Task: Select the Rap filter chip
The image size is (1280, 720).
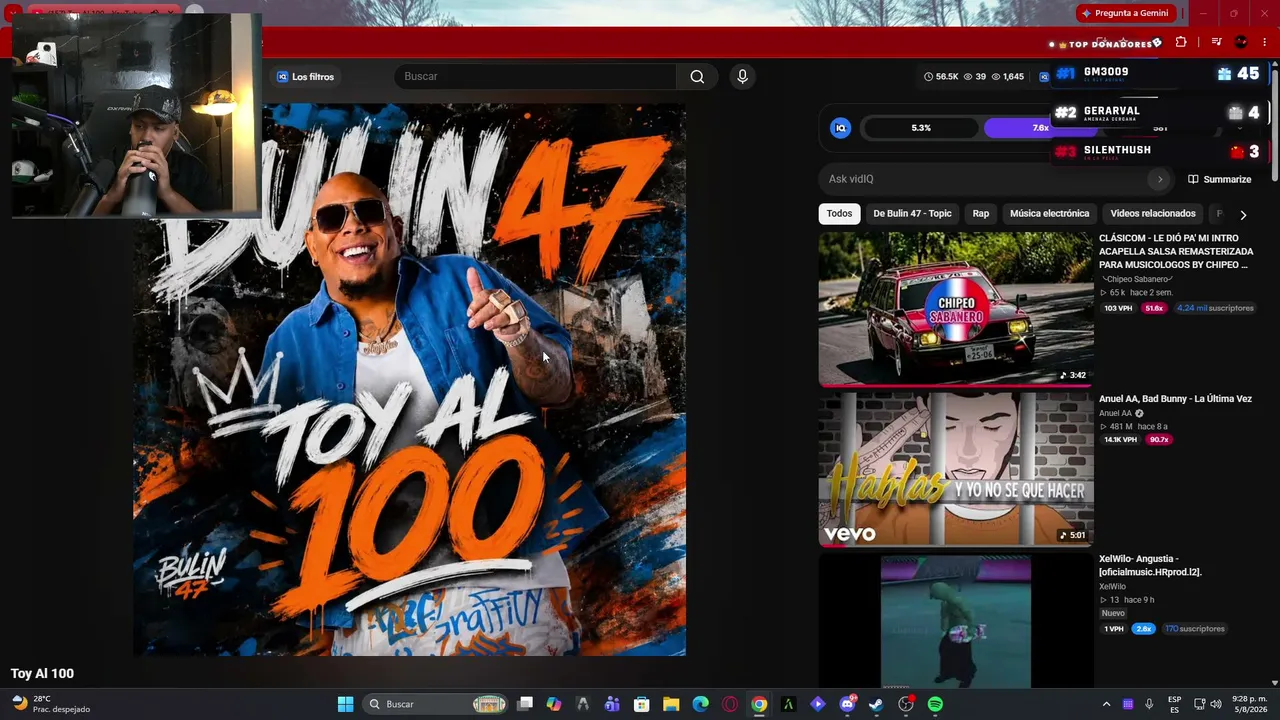Action: [x=981, y=214]
